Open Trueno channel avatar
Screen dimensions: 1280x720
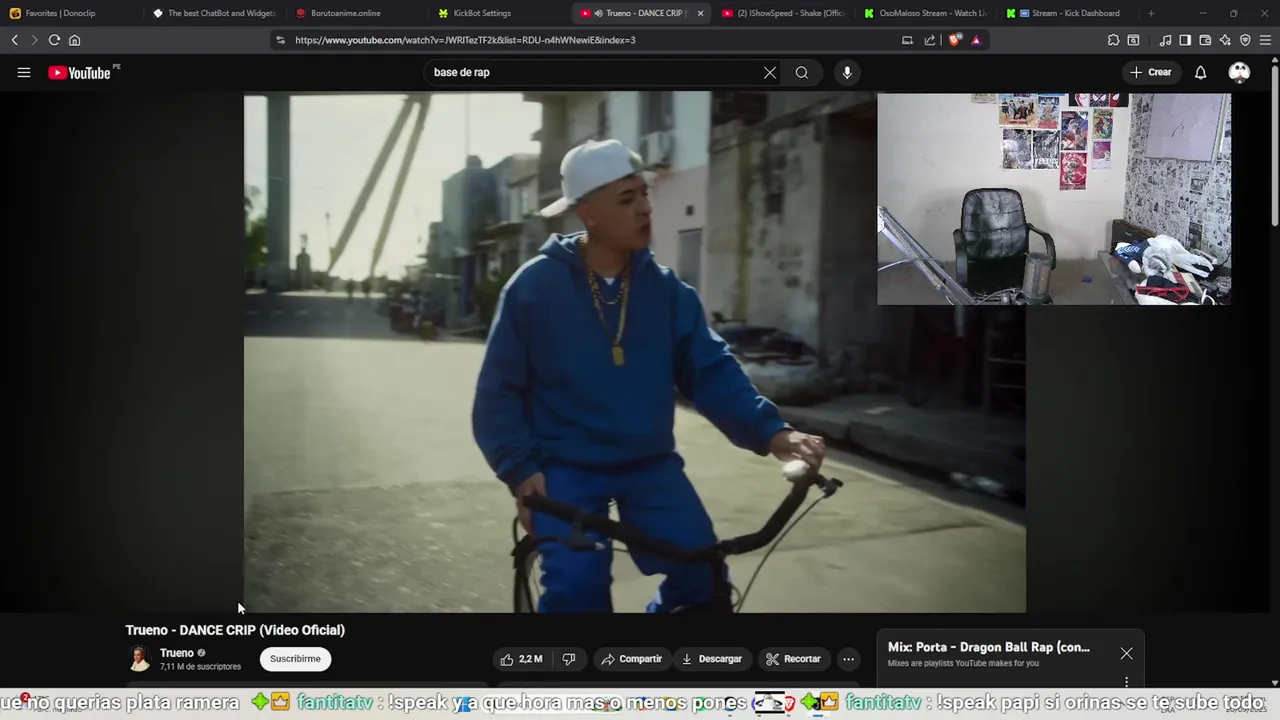click(x=140, y=658)
